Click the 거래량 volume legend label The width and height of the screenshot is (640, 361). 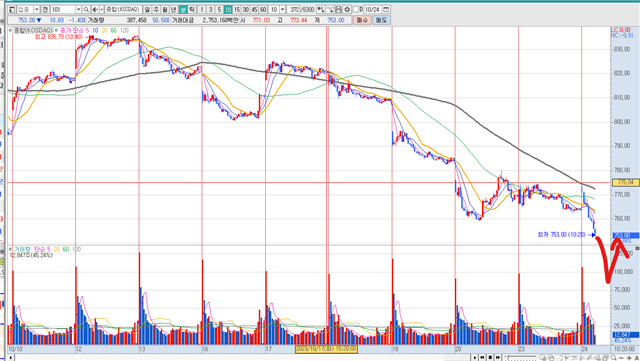(22, 249)
